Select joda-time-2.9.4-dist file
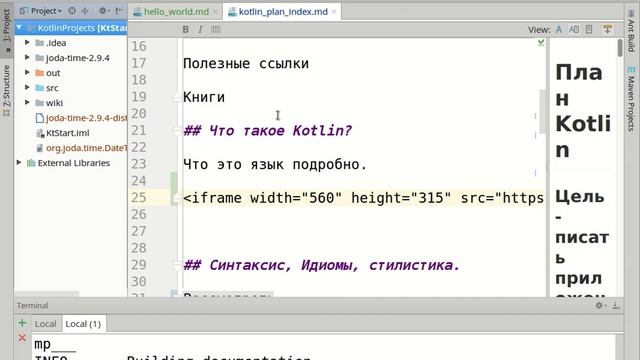Screen dimensions: 640x360 click(x=81, y=118)
